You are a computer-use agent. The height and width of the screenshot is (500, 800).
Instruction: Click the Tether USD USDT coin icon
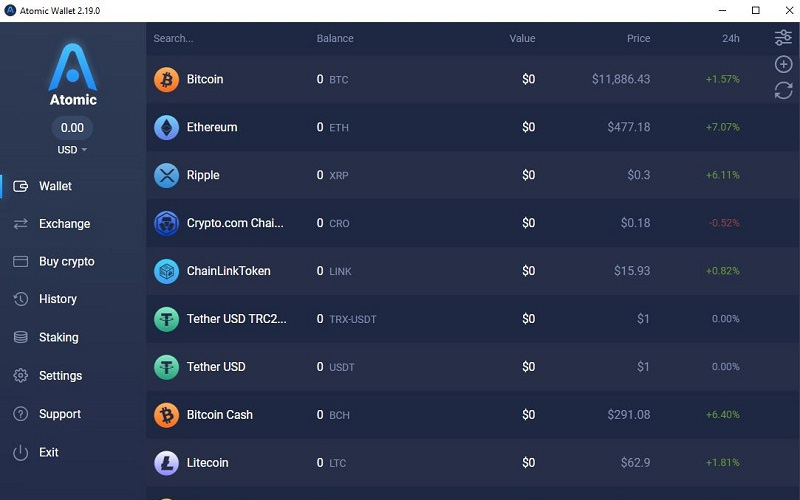[x=166, y=367]
